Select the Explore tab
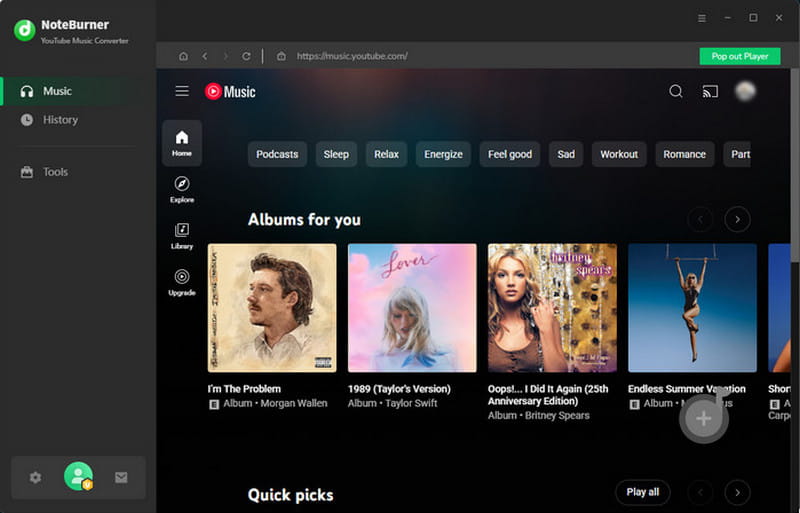Viewport: 800px width, 513px height. [182, 190]
